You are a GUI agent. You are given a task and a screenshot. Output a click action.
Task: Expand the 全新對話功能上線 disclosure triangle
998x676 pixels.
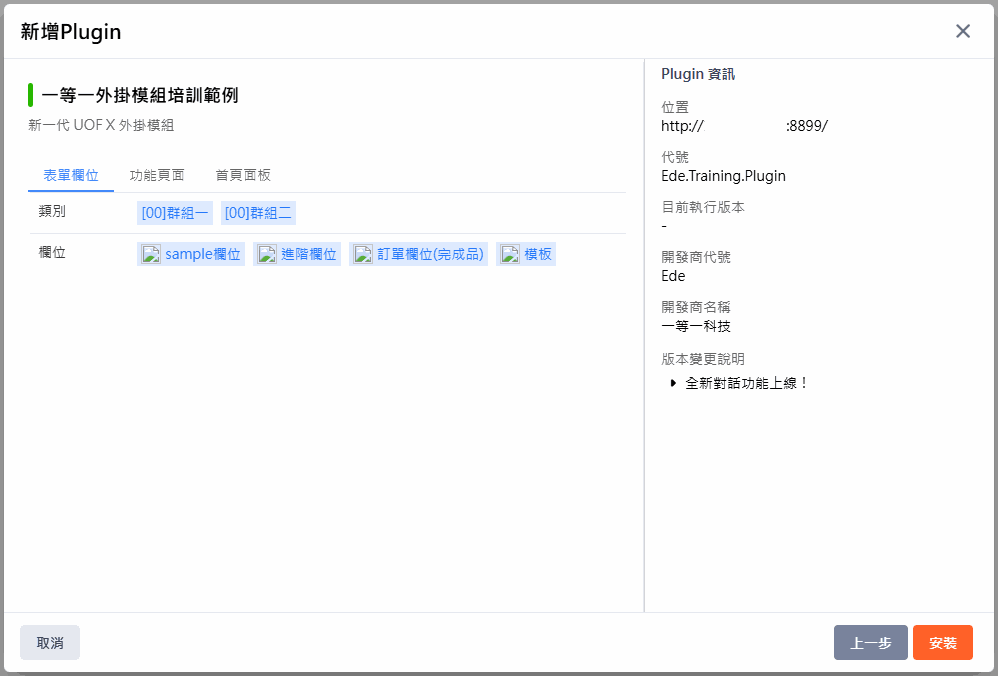tap(673, 383)
